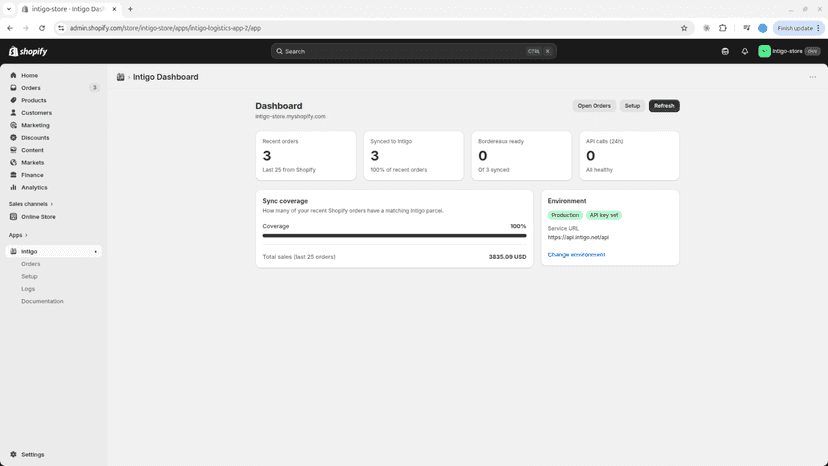Open Discounts section
The image size is (828, 466).
pyautogui.click(x=35, y=137)
